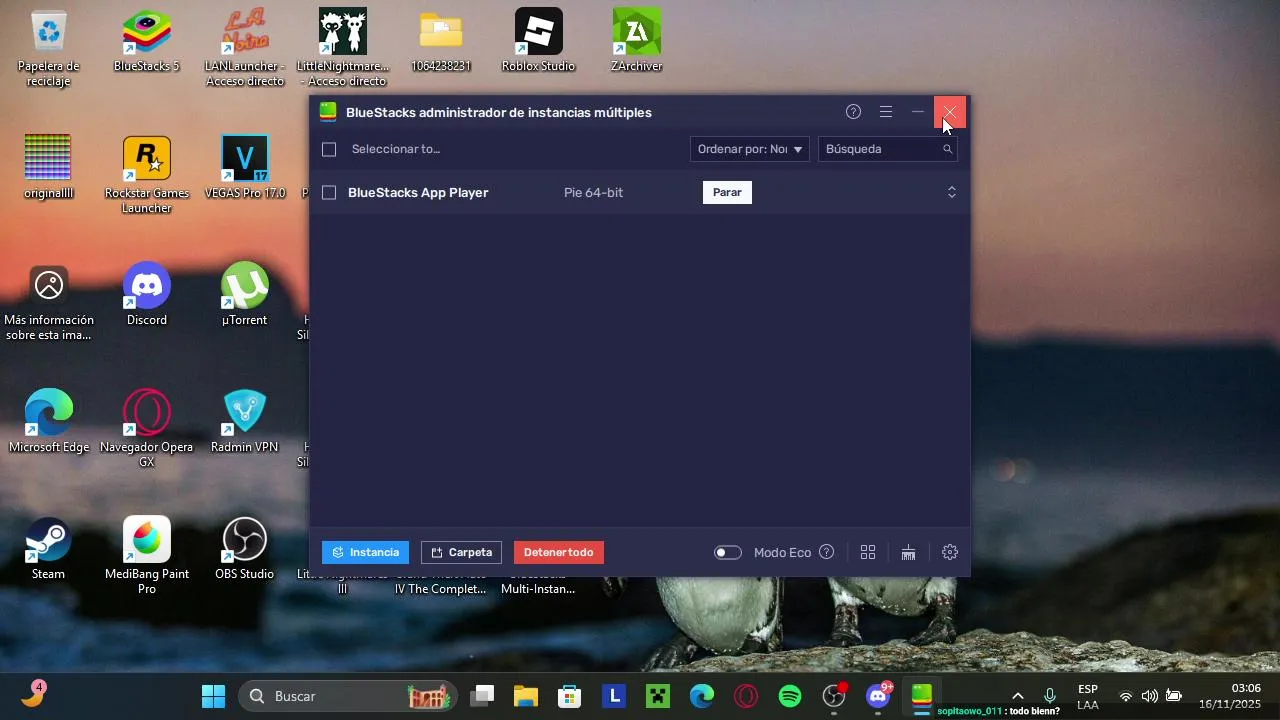Select the ZArchiver desktop icon

click(x=637, y=41)
